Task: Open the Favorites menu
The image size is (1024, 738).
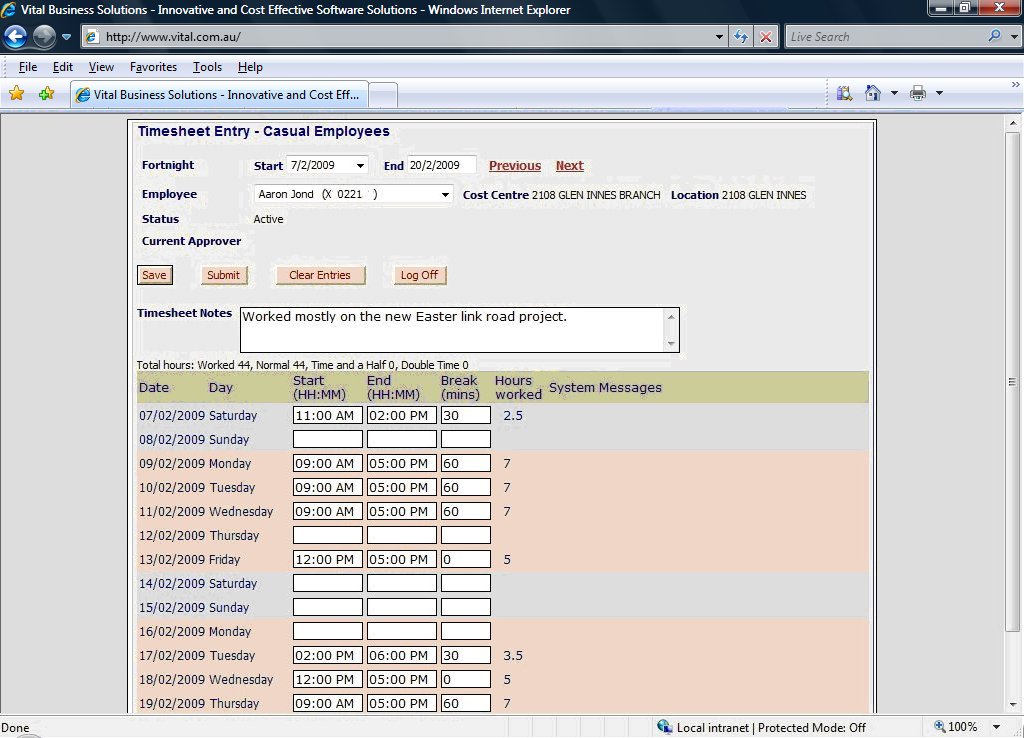Action: coord(153,67)
